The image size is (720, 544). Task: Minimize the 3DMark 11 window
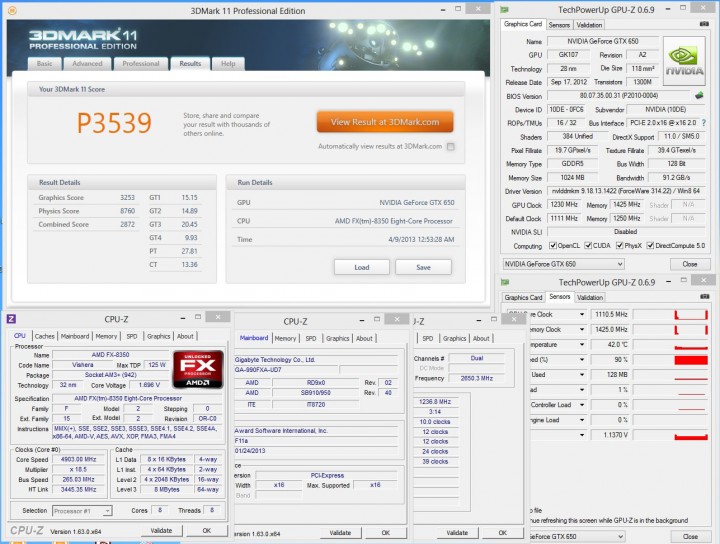point(443,9)
